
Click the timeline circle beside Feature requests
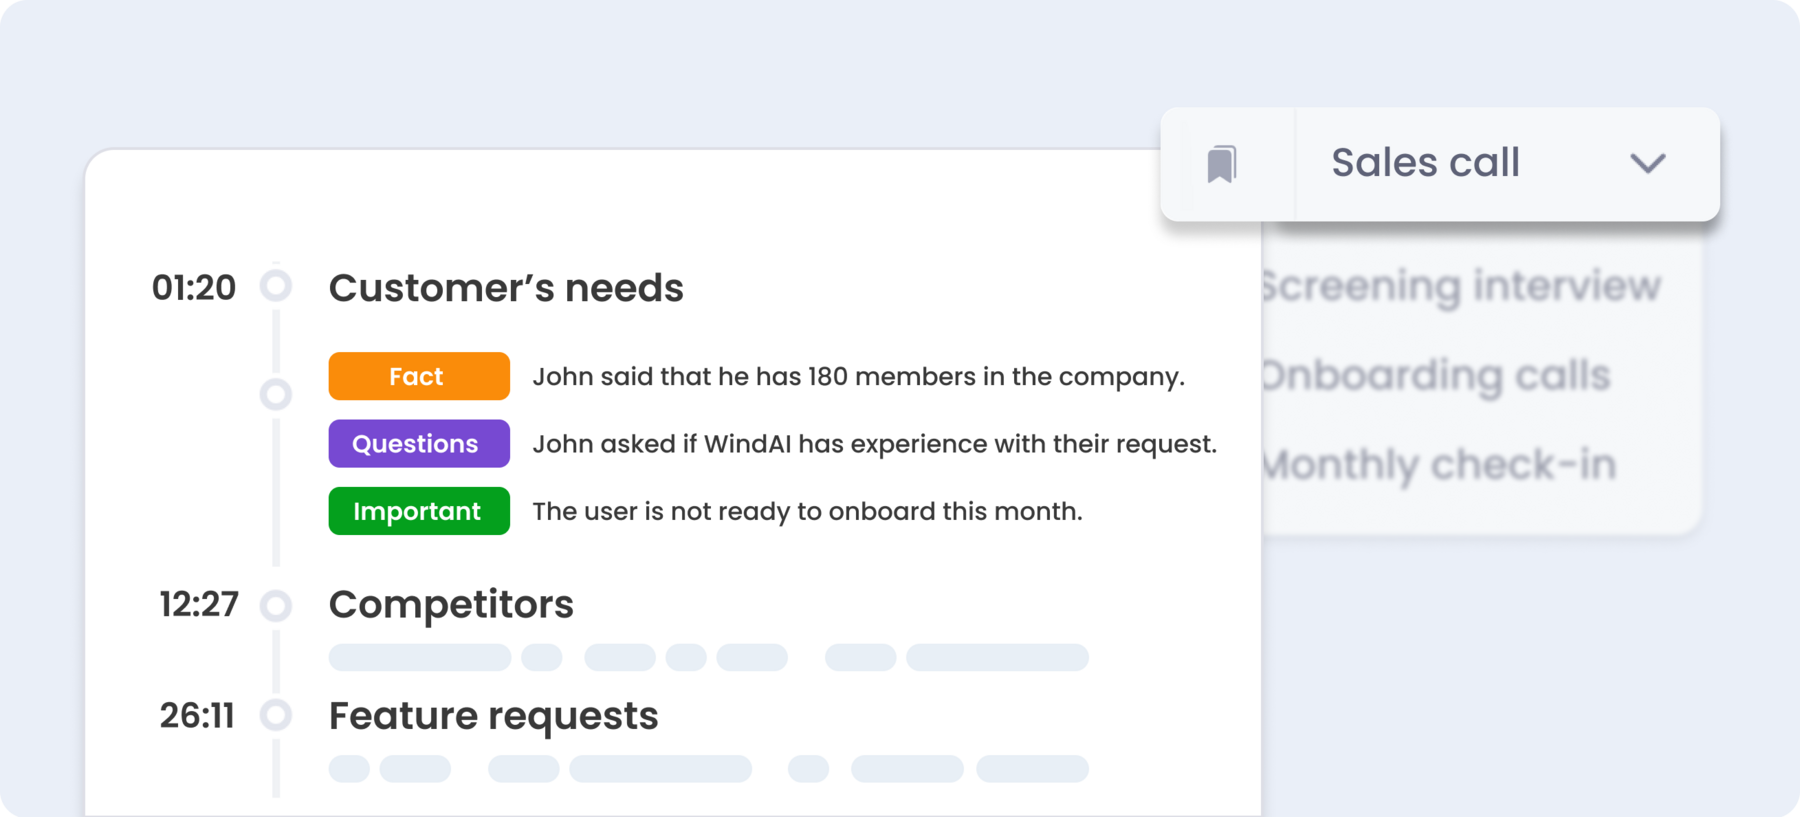(x=276, y=715)
